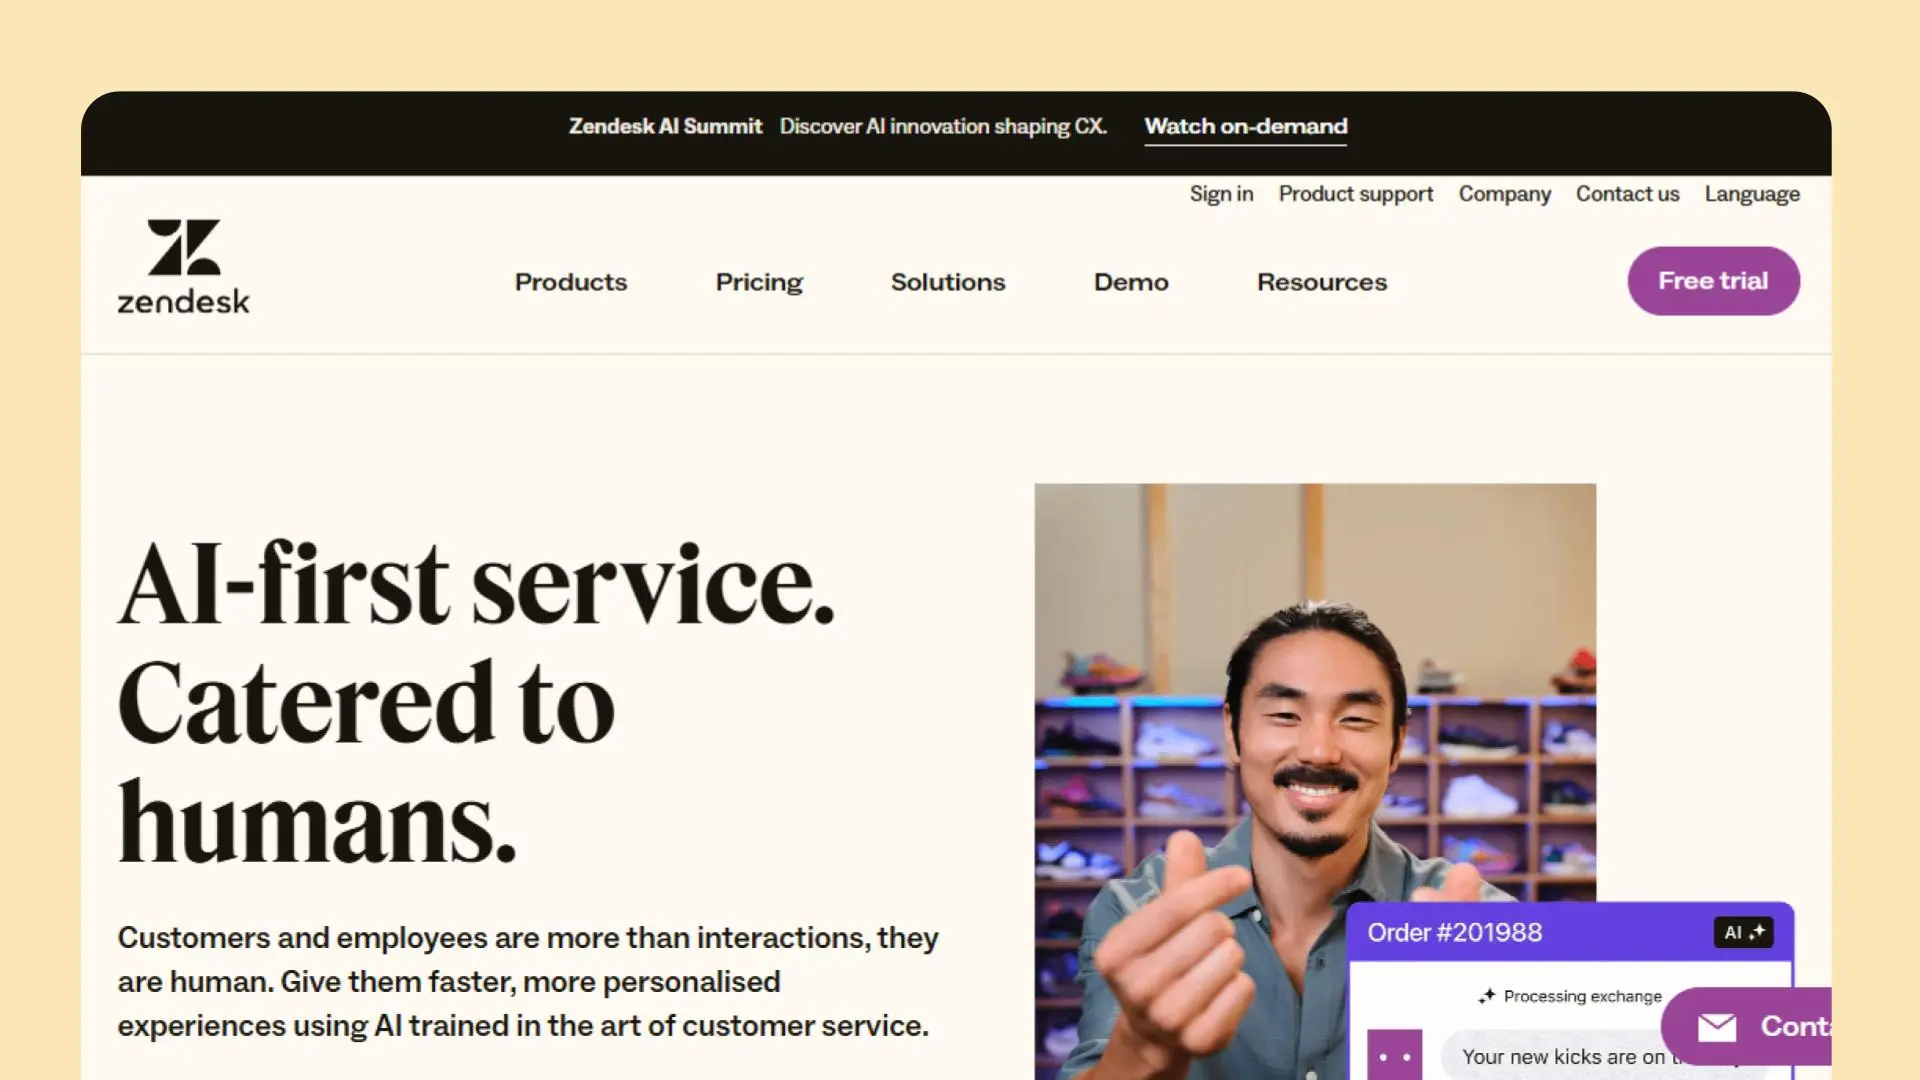Click the Sign in link

click(1221, 194)
